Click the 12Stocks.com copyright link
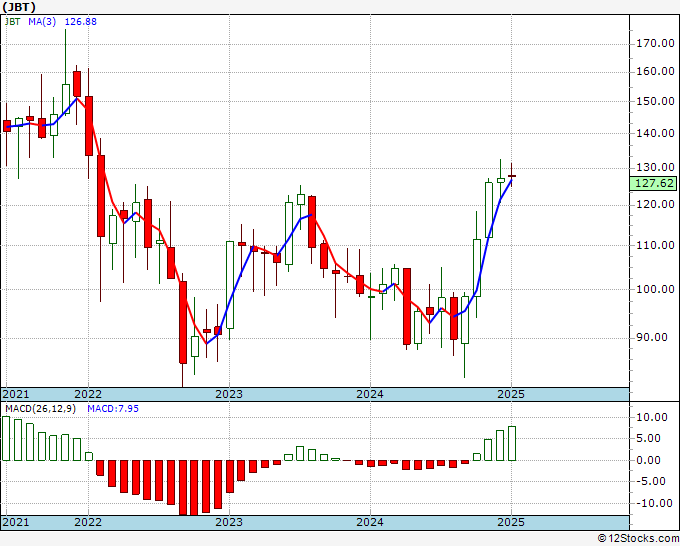This screenshot has width=680, height=546. [x=638, y=539]
